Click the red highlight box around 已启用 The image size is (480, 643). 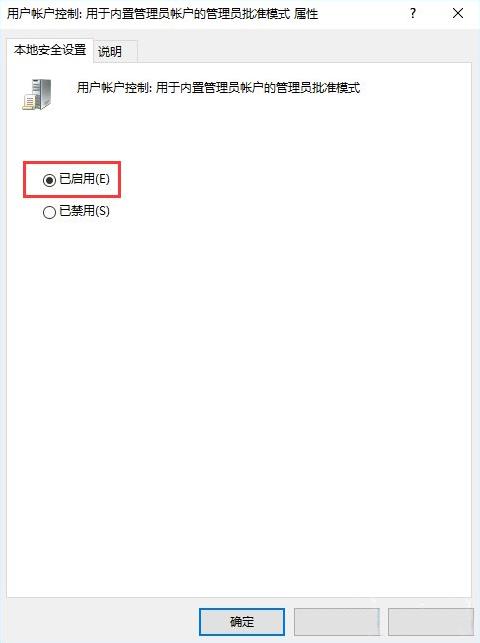click(72, 180)
